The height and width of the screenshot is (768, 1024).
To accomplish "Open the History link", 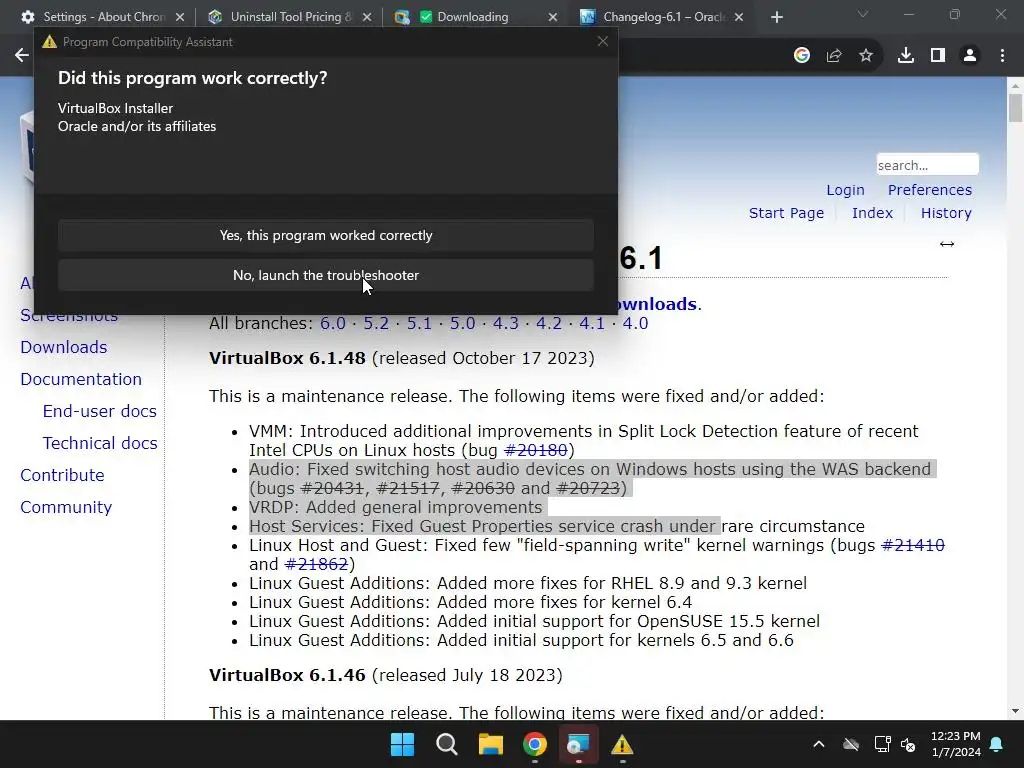I will [946, 213].
